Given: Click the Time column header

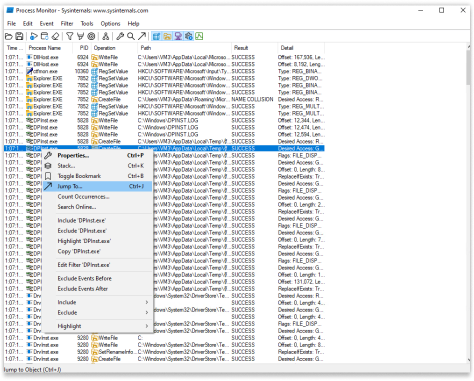Looking at the screenshot, I should [15, 48].
